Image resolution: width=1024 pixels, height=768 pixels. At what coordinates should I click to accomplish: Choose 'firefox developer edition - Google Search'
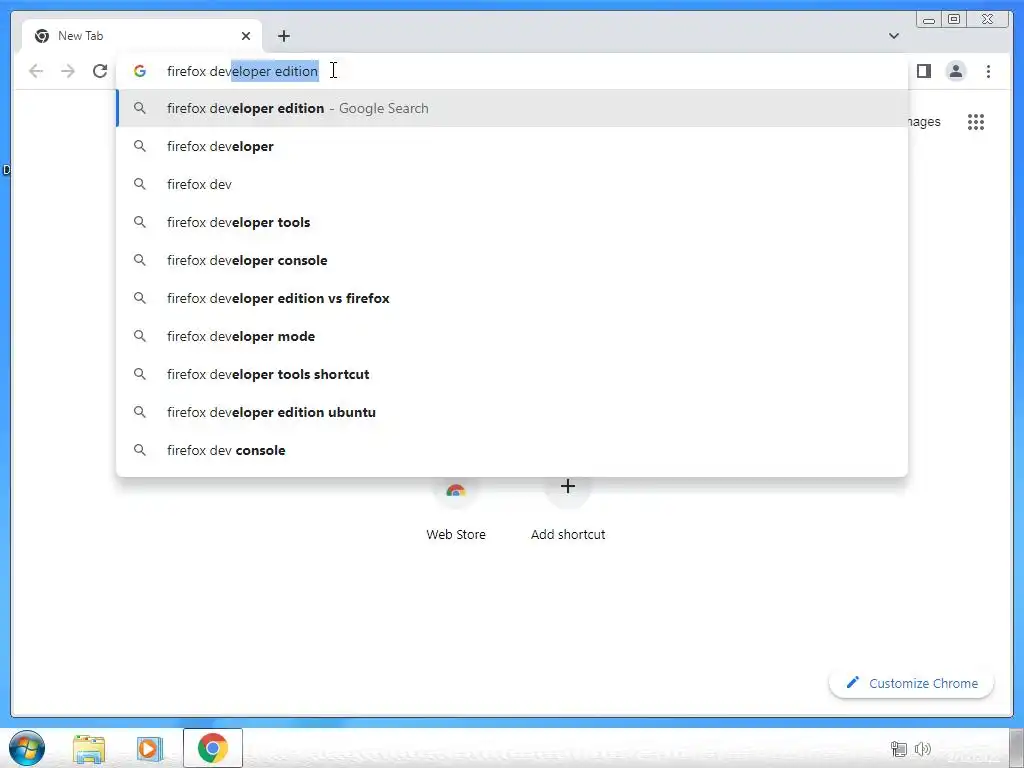(x=512, y=108)
